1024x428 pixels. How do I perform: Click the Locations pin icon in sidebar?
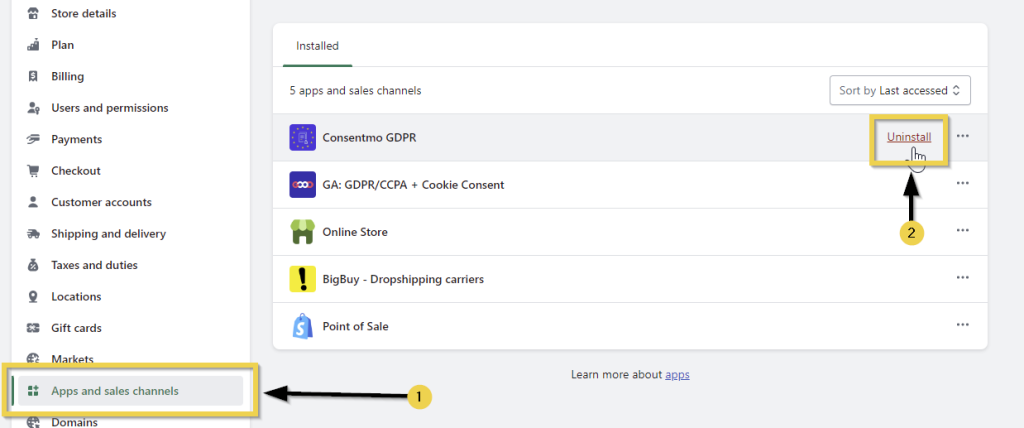[x=33, y=297]
